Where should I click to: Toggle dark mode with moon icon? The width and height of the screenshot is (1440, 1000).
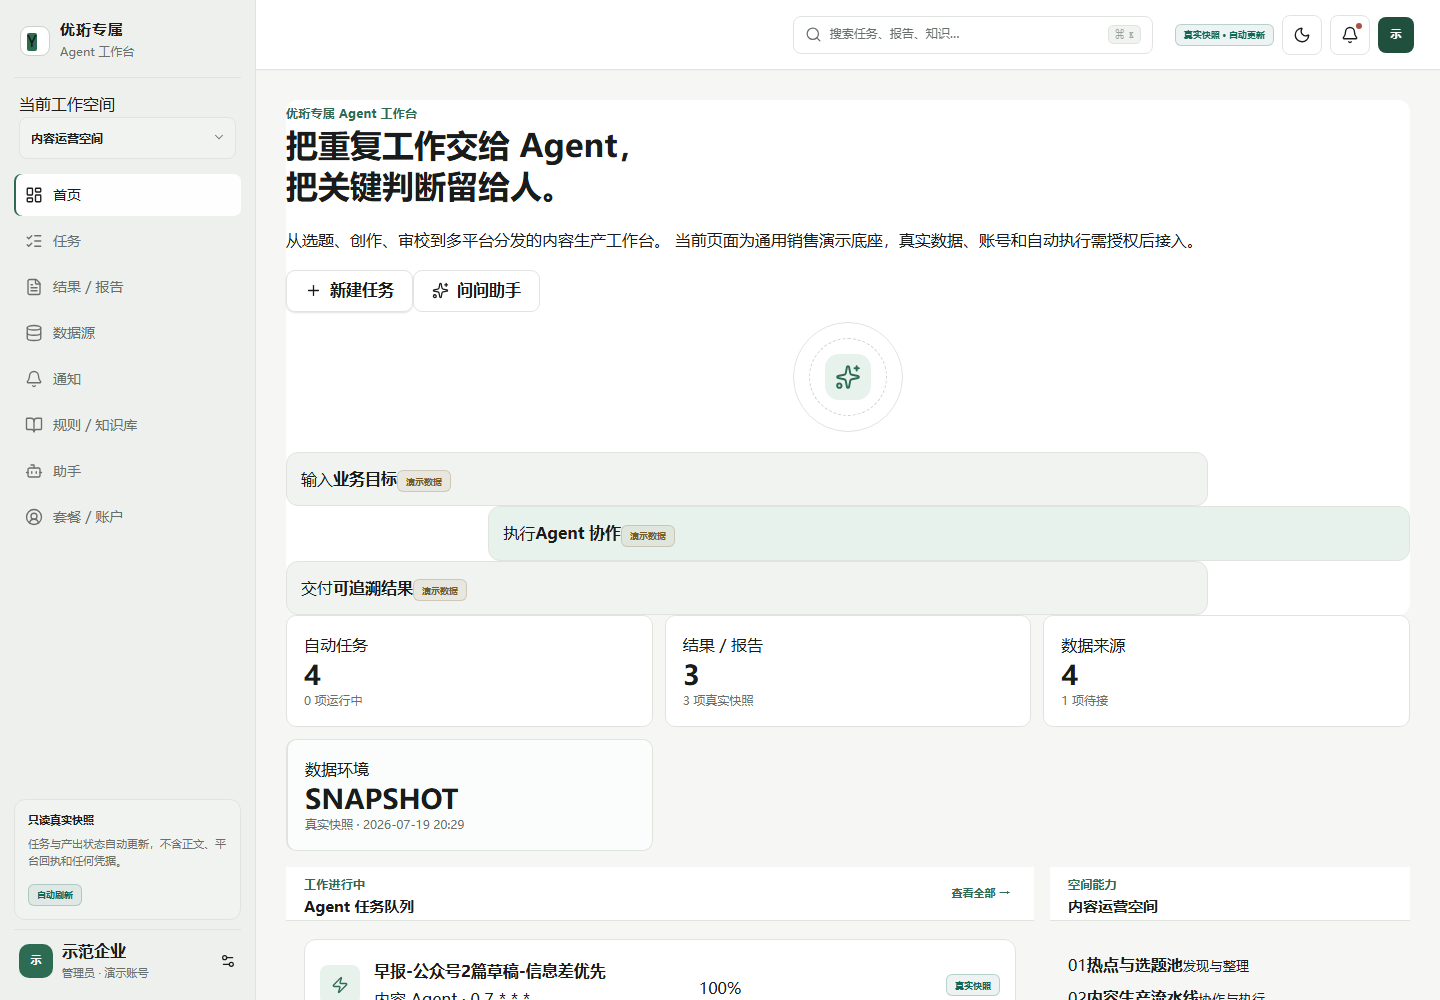(x=1302, y=35)
